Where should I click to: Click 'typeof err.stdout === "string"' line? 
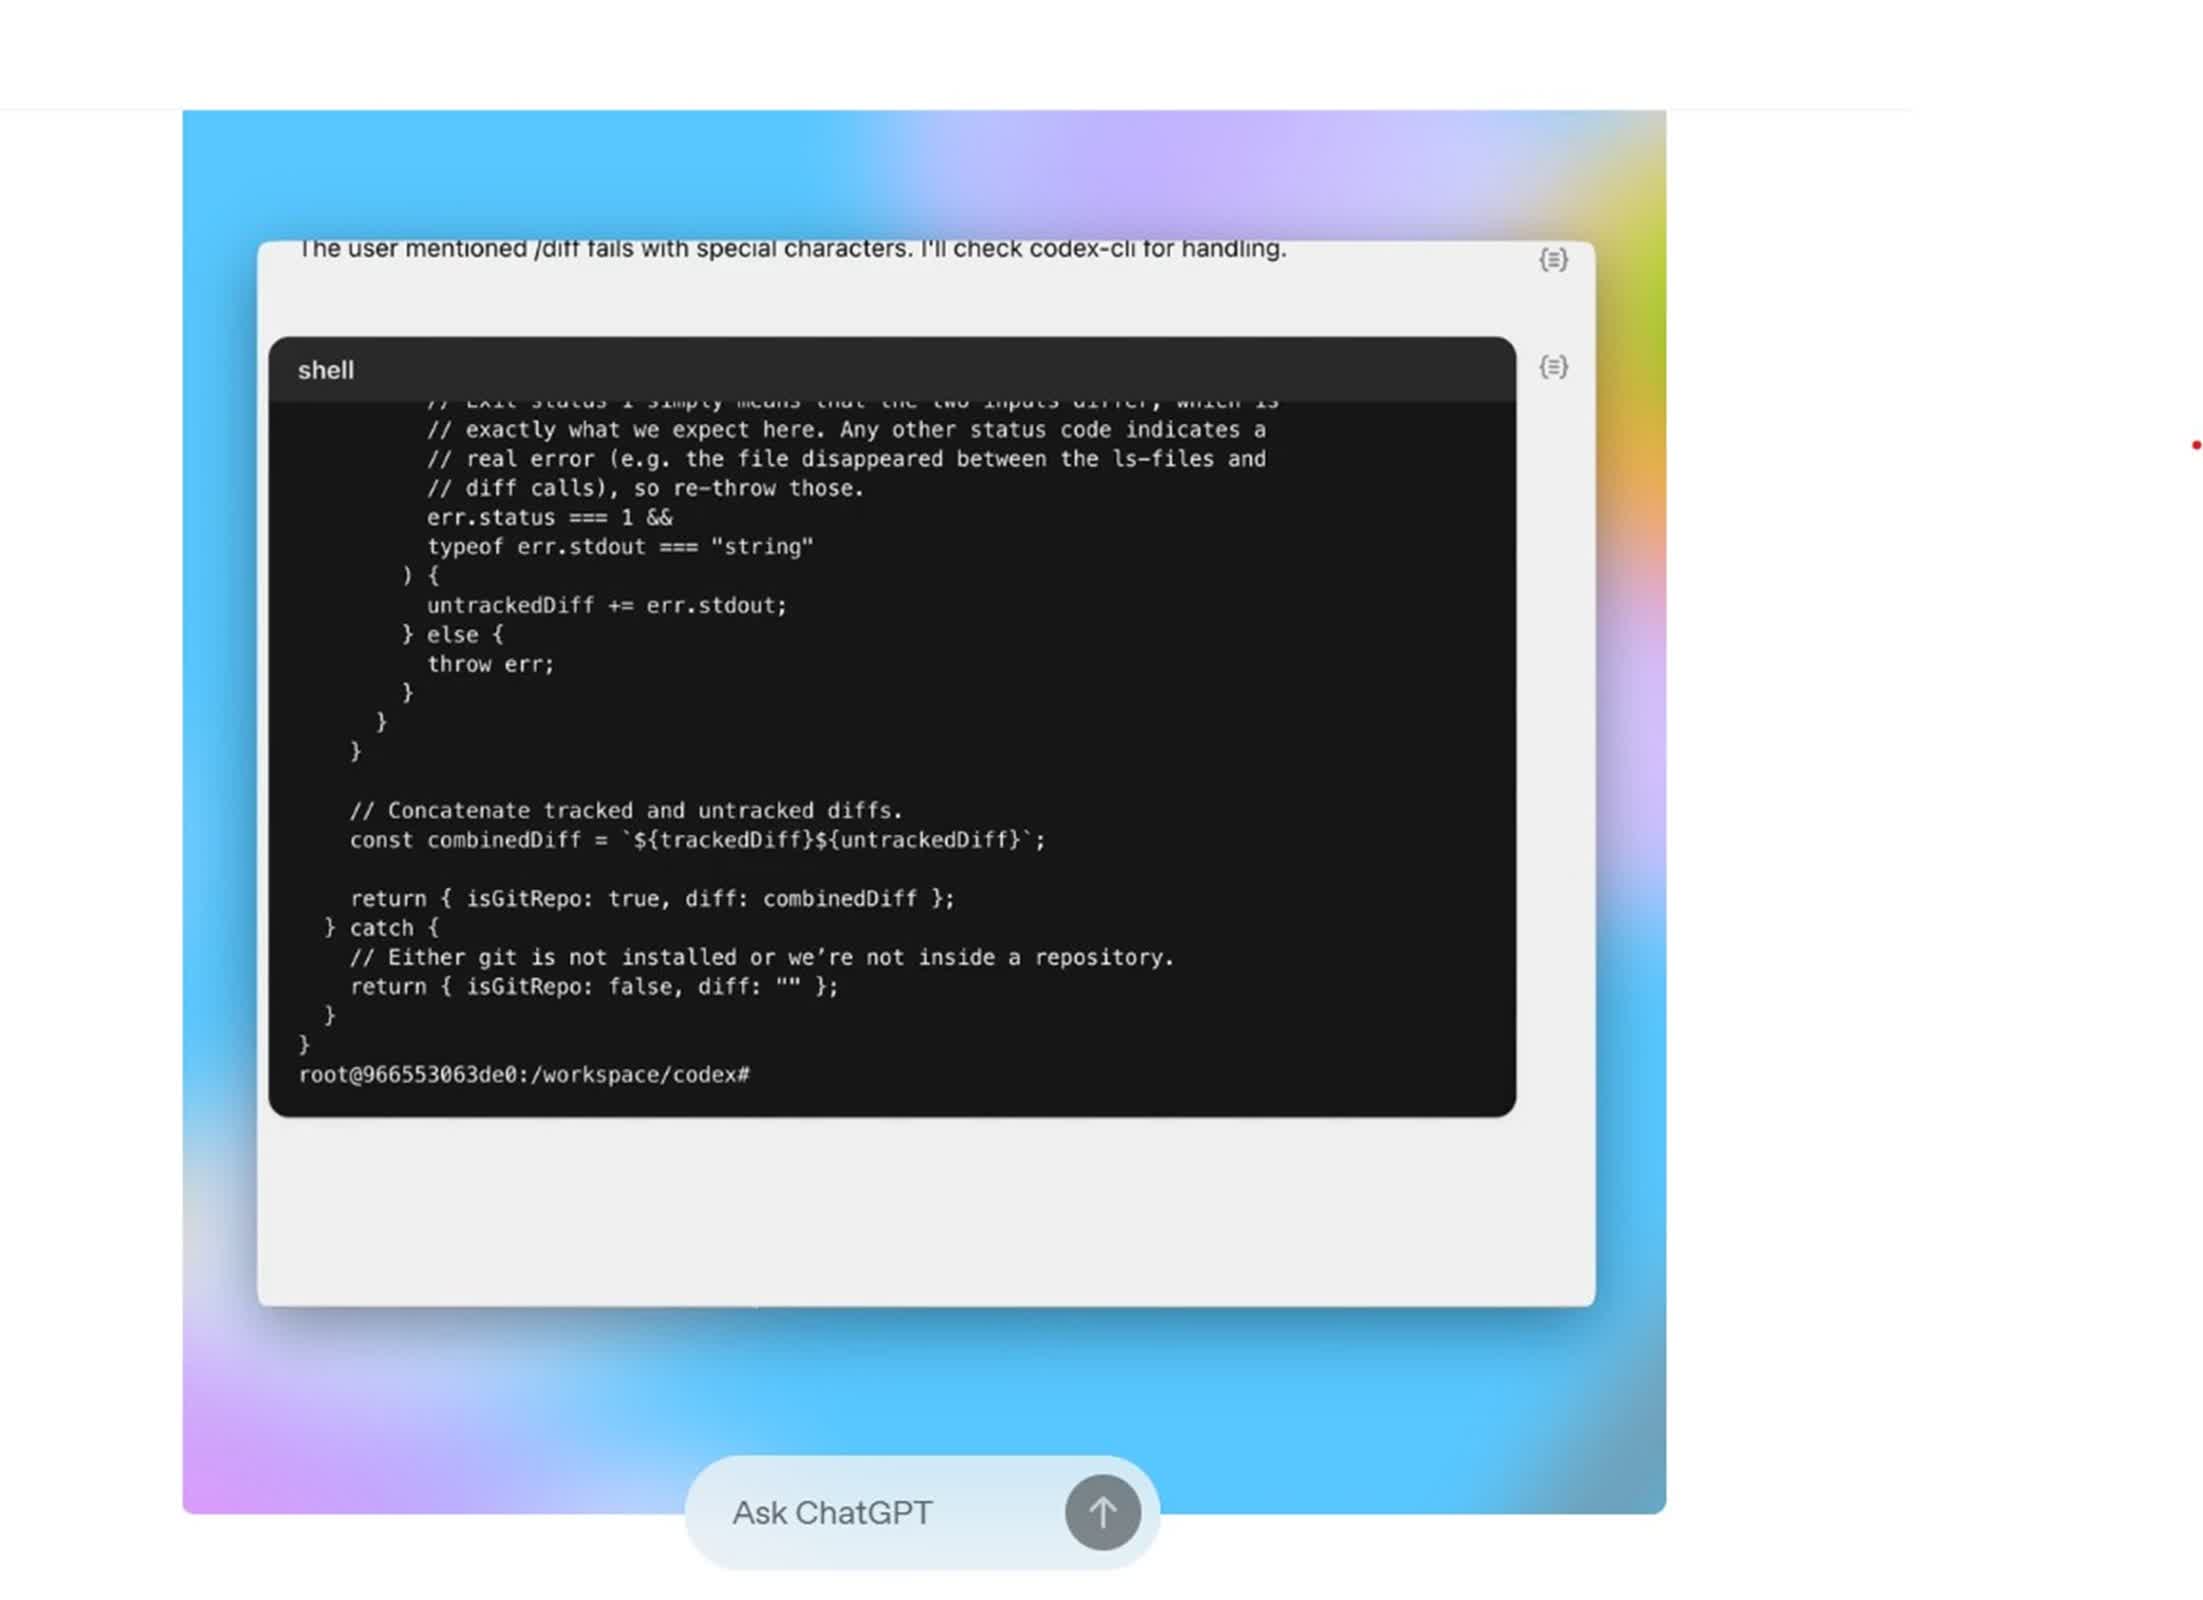(x=620, y=546)
